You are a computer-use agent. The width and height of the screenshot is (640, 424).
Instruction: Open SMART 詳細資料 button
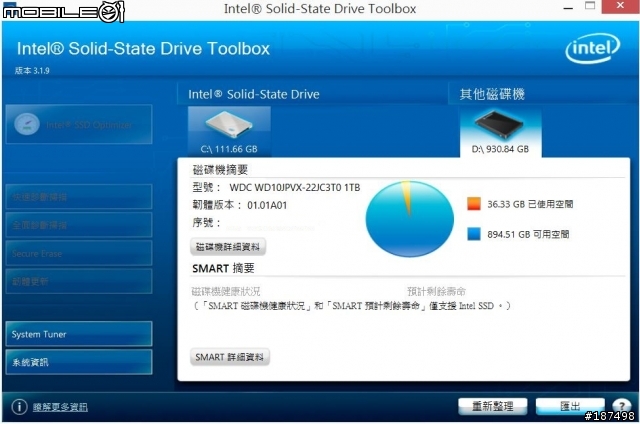(x=229, y=357)
